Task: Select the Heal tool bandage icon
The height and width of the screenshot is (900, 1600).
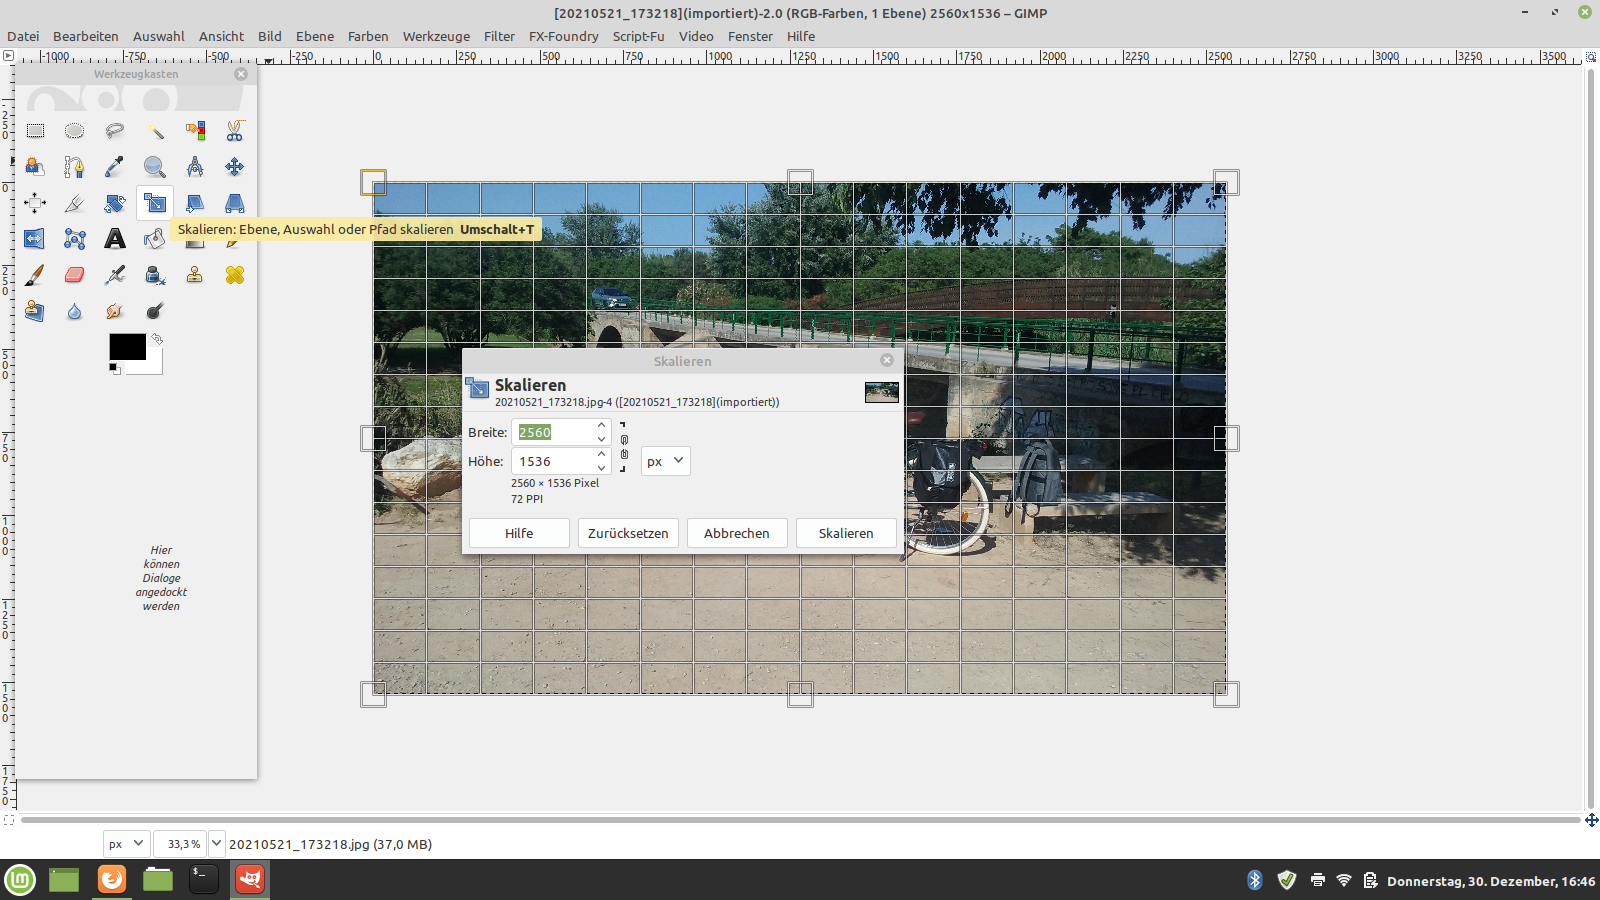Action: tap(234, 275)
